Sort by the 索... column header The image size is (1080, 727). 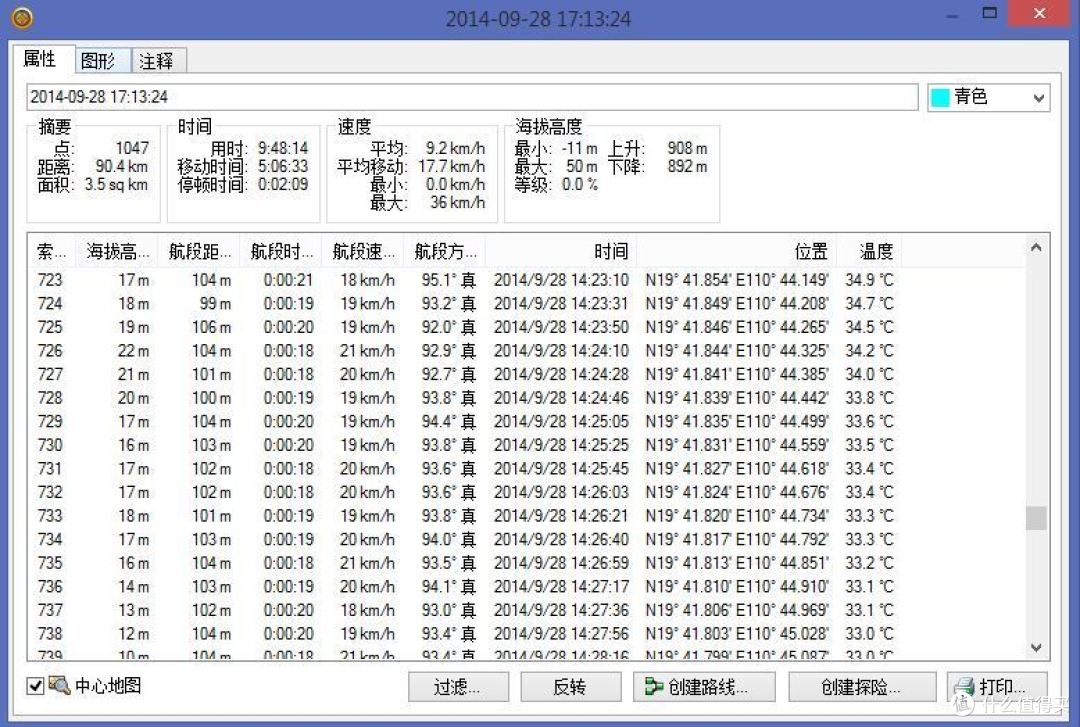pyautogui.click(x=52, y=252)
